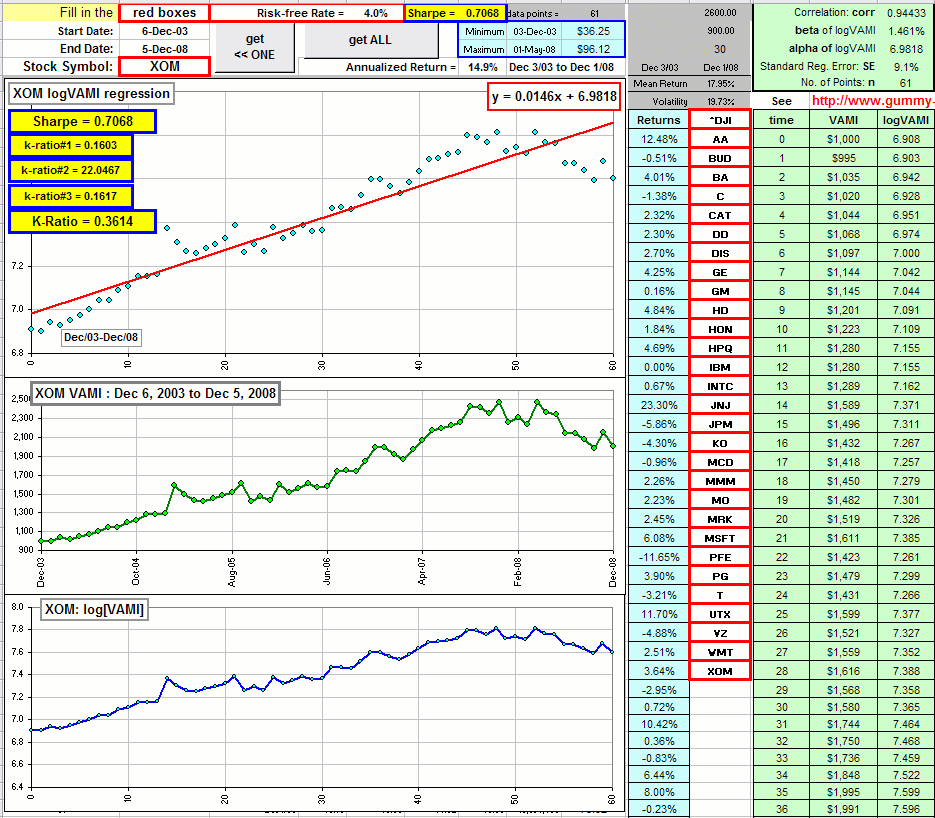
Task: Click the K-Ratio = 0.3614 label
Action: coord(82,222)
